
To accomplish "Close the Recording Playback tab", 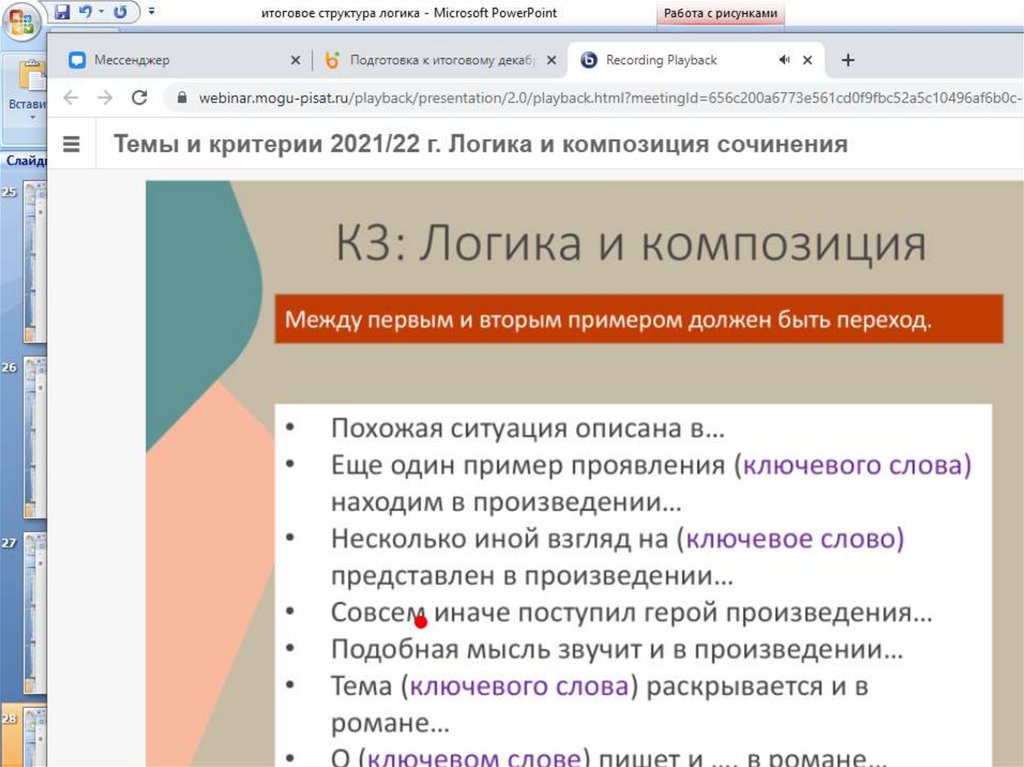I will click(x=807, y=60).
